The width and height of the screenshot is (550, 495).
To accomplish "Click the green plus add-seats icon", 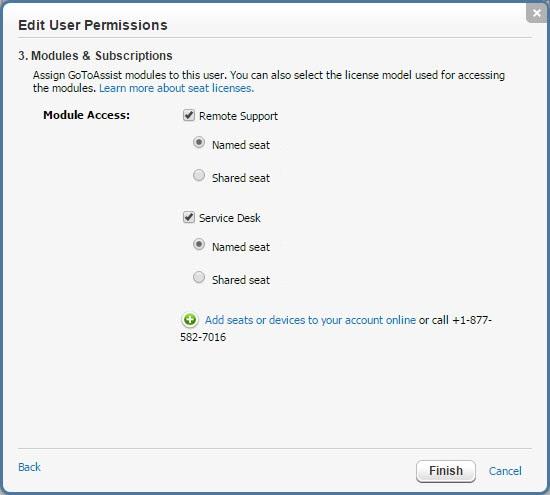I will 189,320.
